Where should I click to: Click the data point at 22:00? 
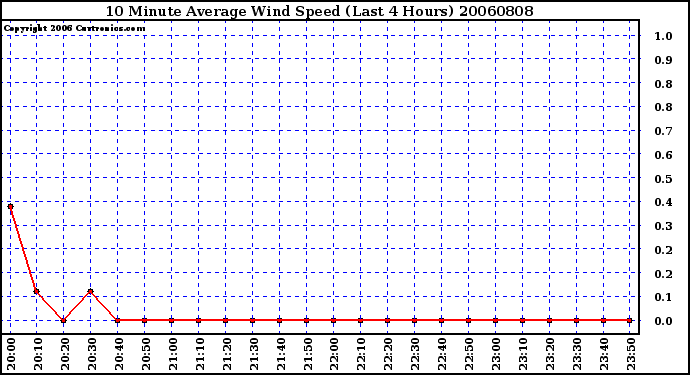(334, 320)
